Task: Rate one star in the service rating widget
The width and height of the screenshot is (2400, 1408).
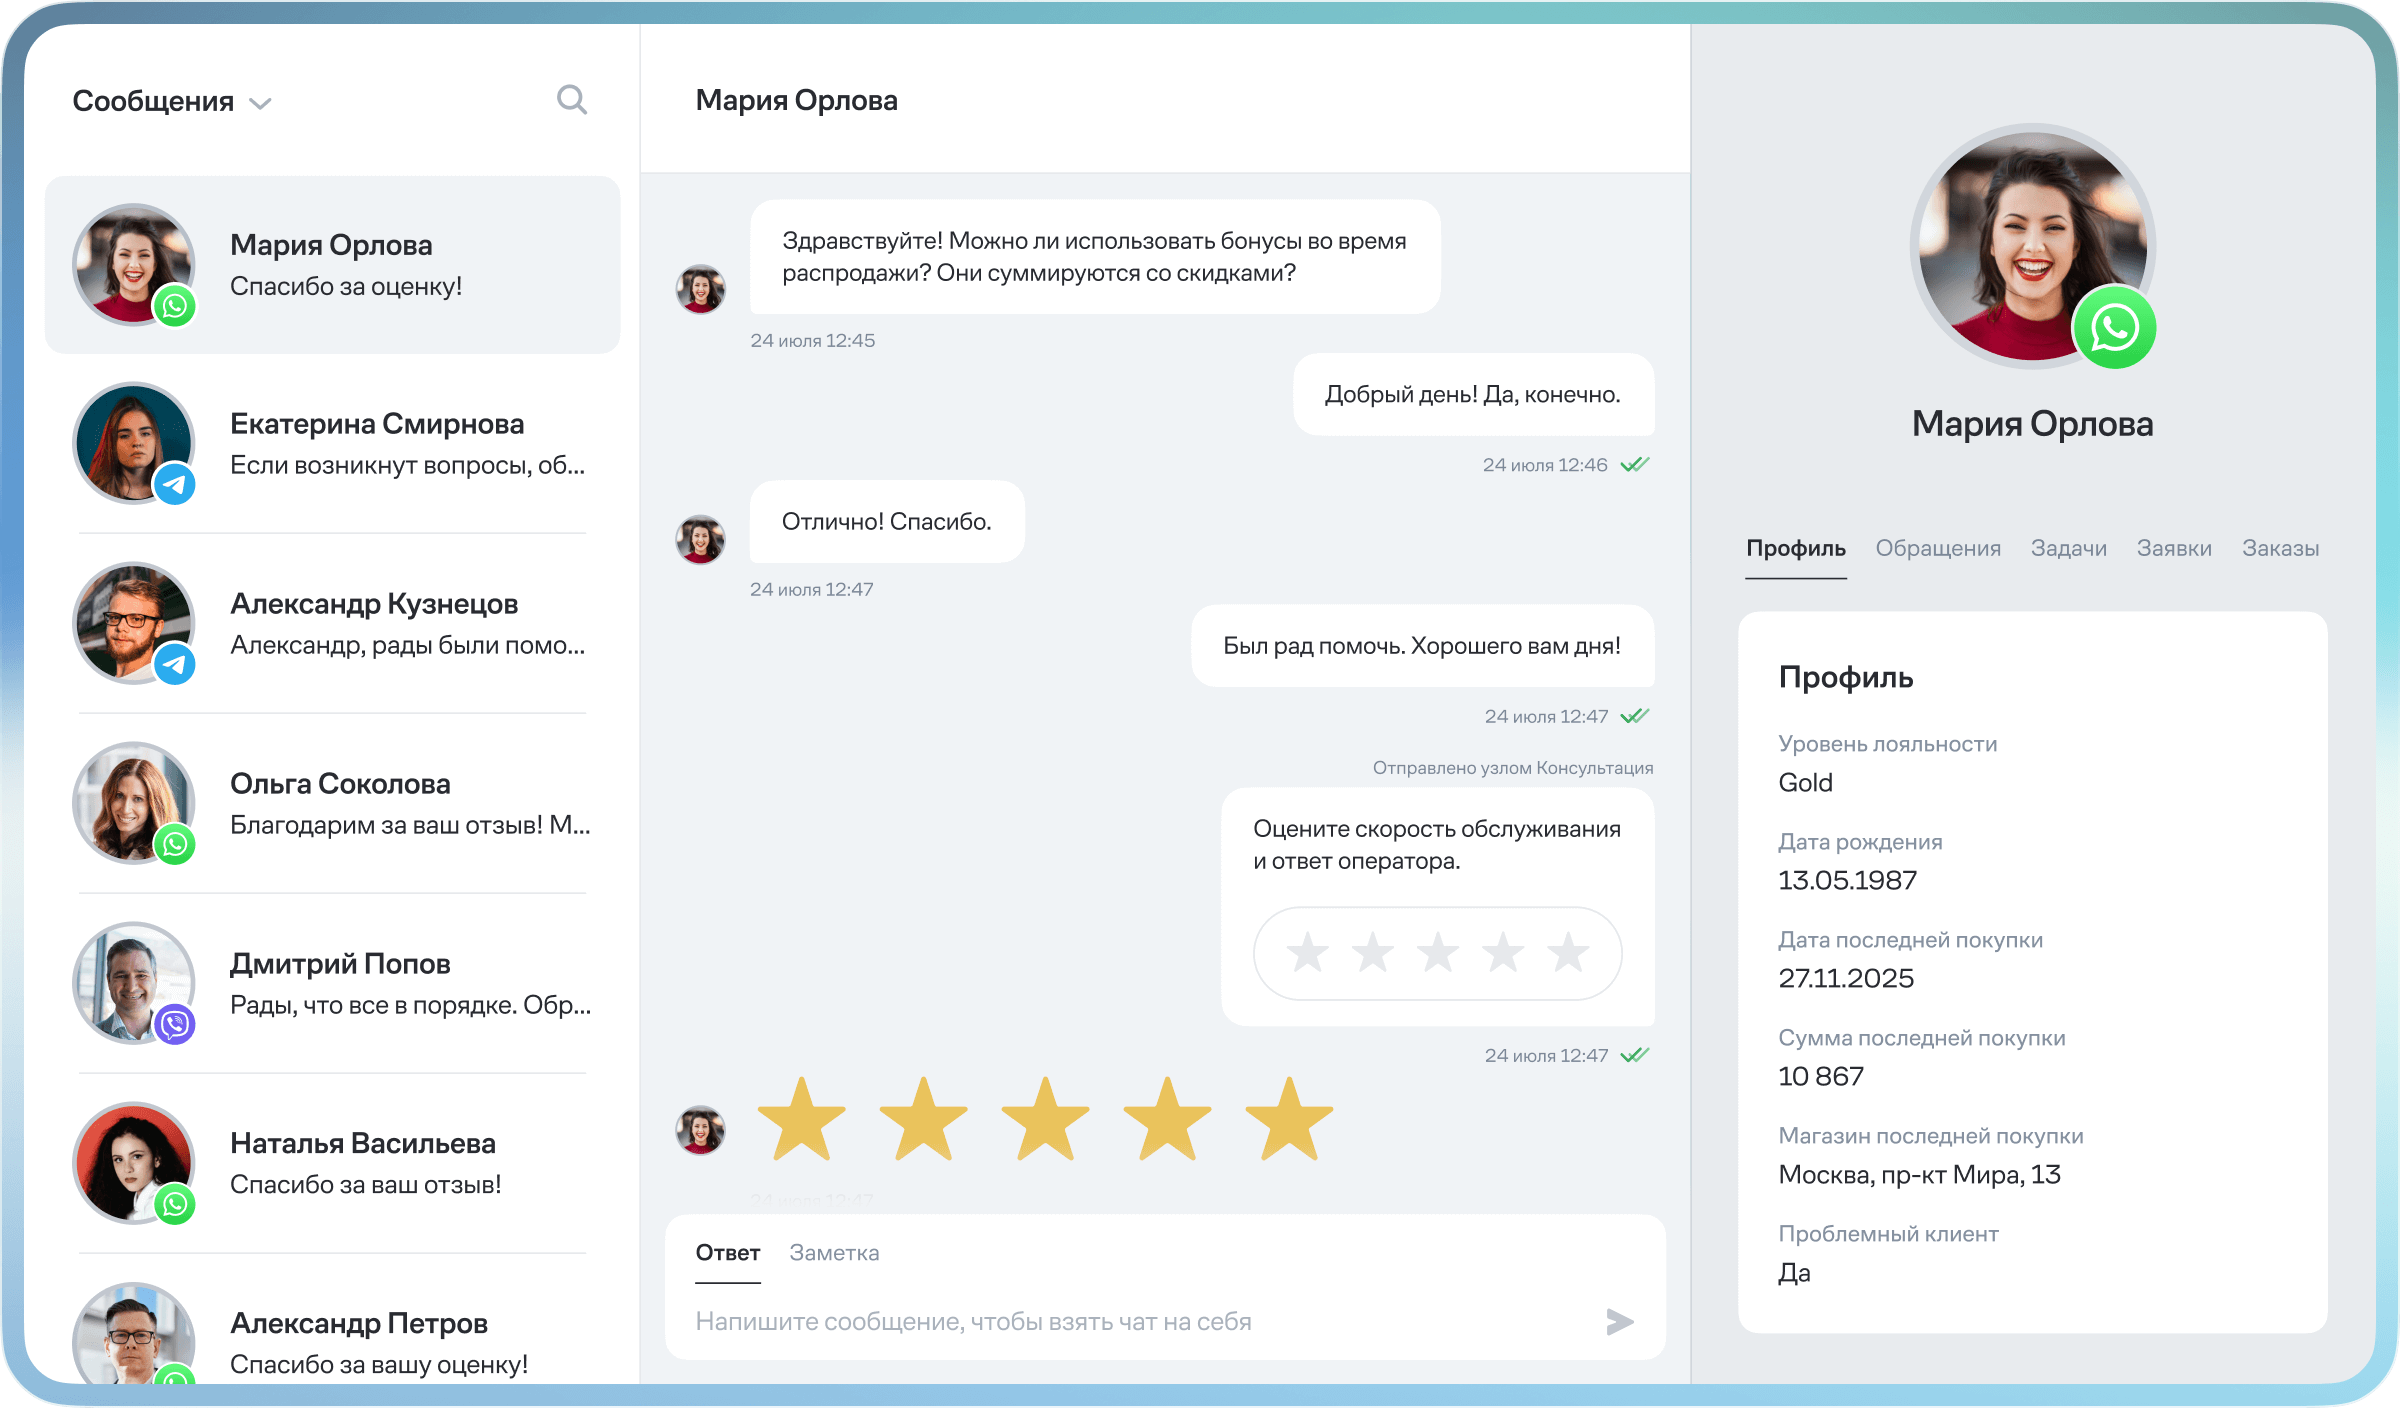Action: point(1307,953)
